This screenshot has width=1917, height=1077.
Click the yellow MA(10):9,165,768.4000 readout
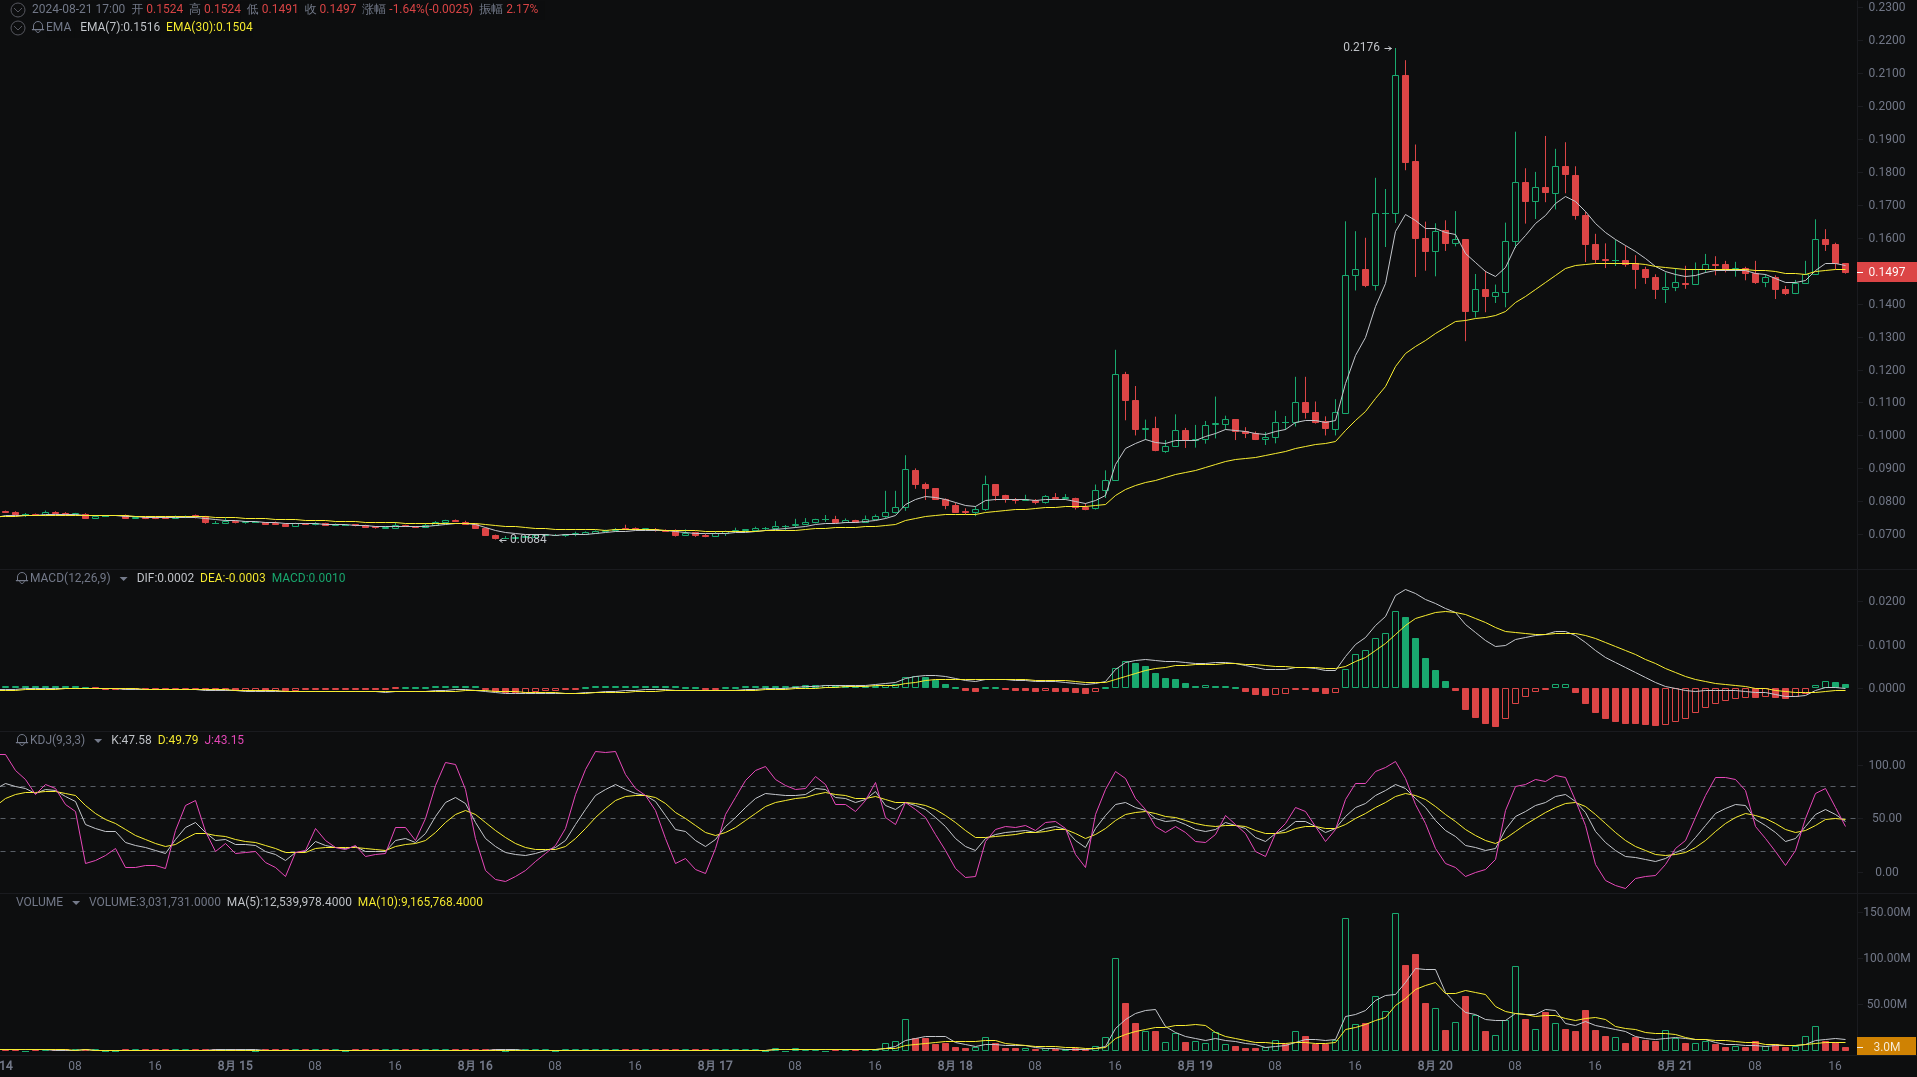pyautogui.click(x=420, y=902)
